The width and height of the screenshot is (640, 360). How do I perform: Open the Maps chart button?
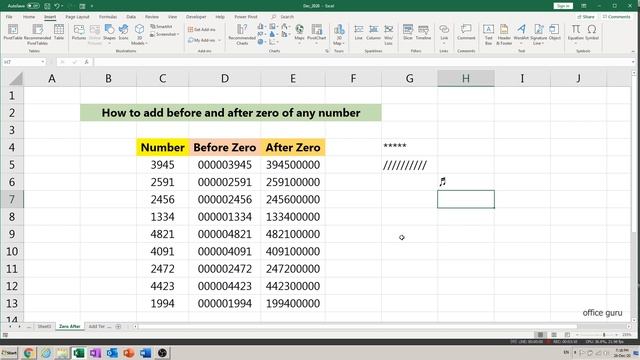pyautogui.click(x=299, y=33)
